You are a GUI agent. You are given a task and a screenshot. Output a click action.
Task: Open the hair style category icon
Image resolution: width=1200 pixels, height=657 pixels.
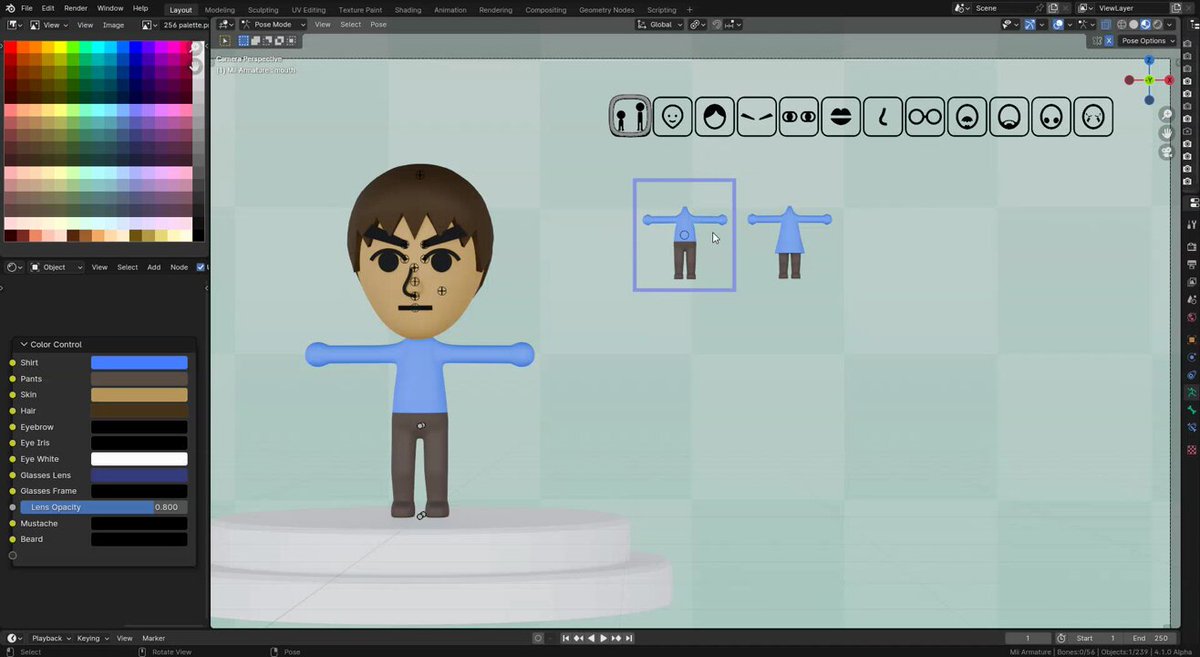(x=714, y=117)
